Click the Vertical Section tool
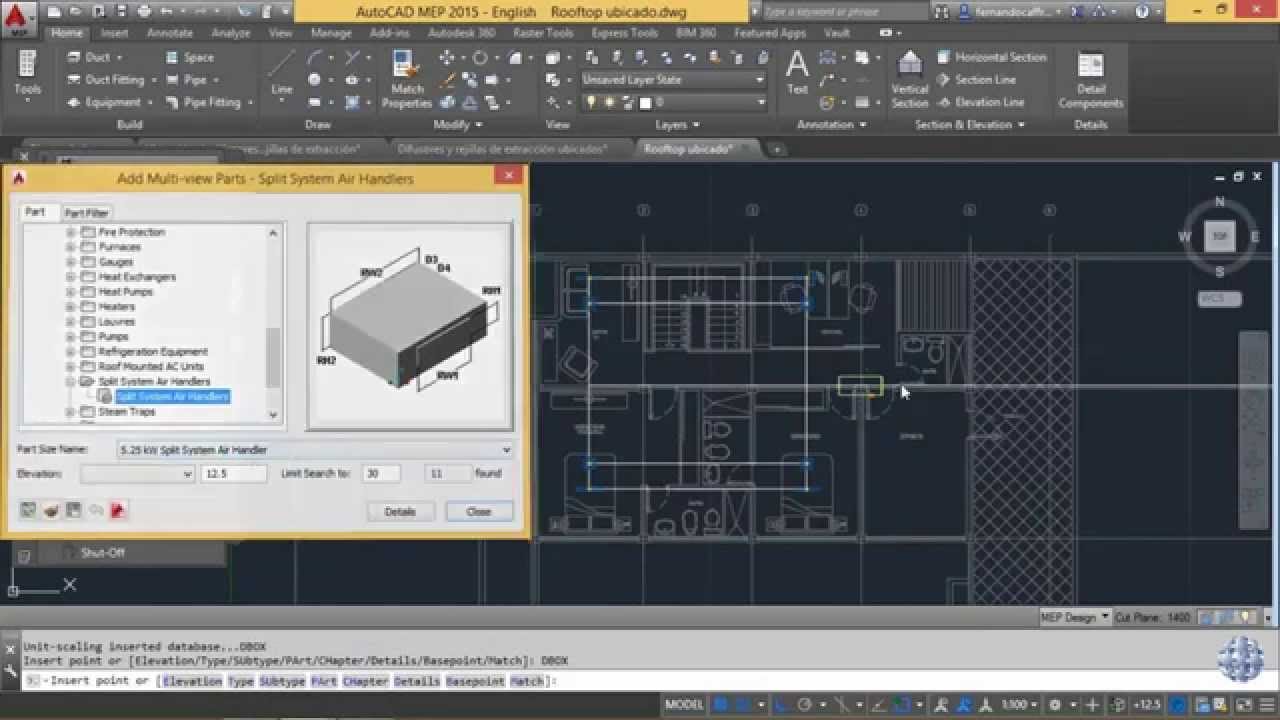 pos(910,80)
